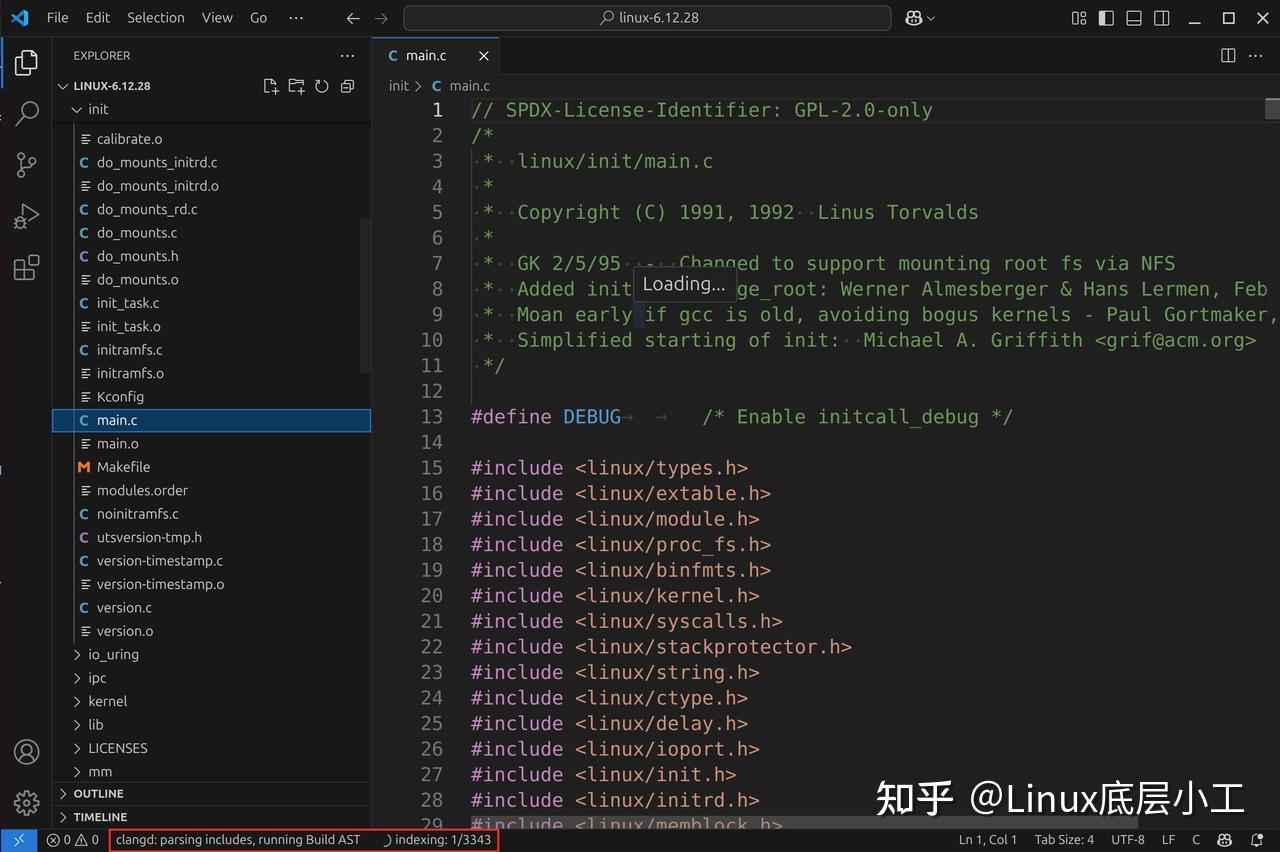Select the Source Control icon

25,164
